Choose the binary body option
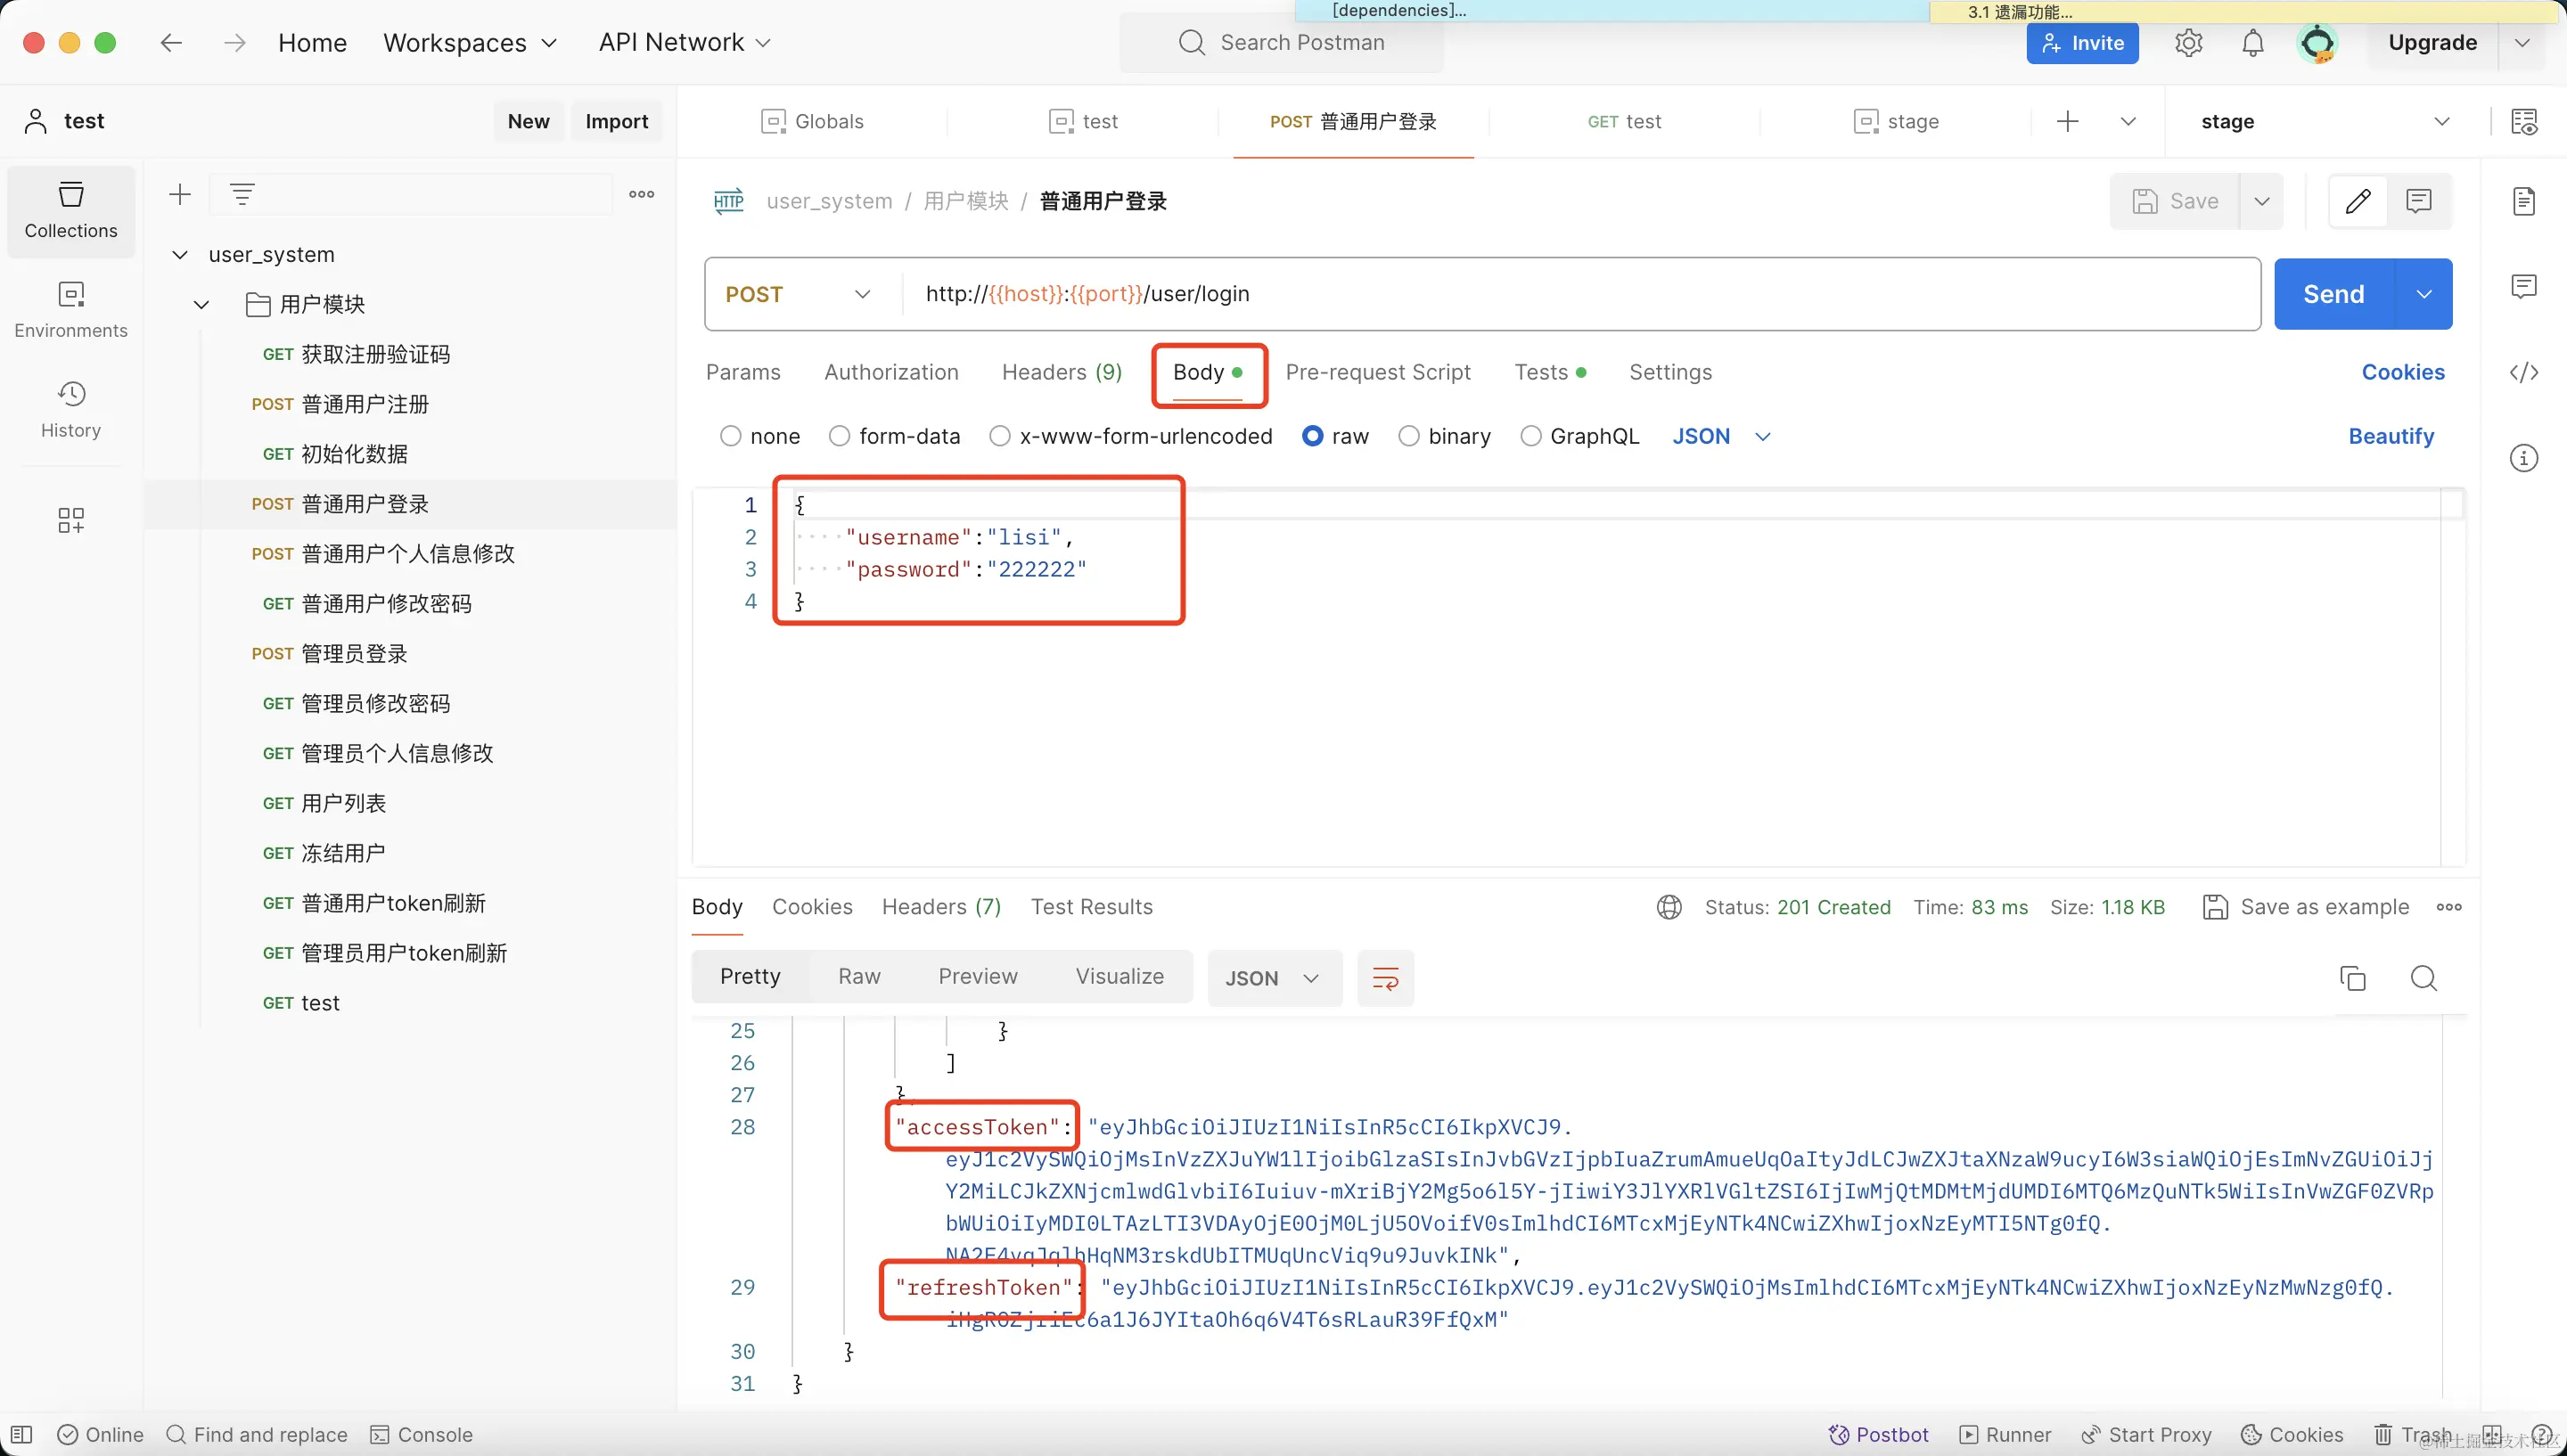2567x1456 pixels. (1408, 436)
